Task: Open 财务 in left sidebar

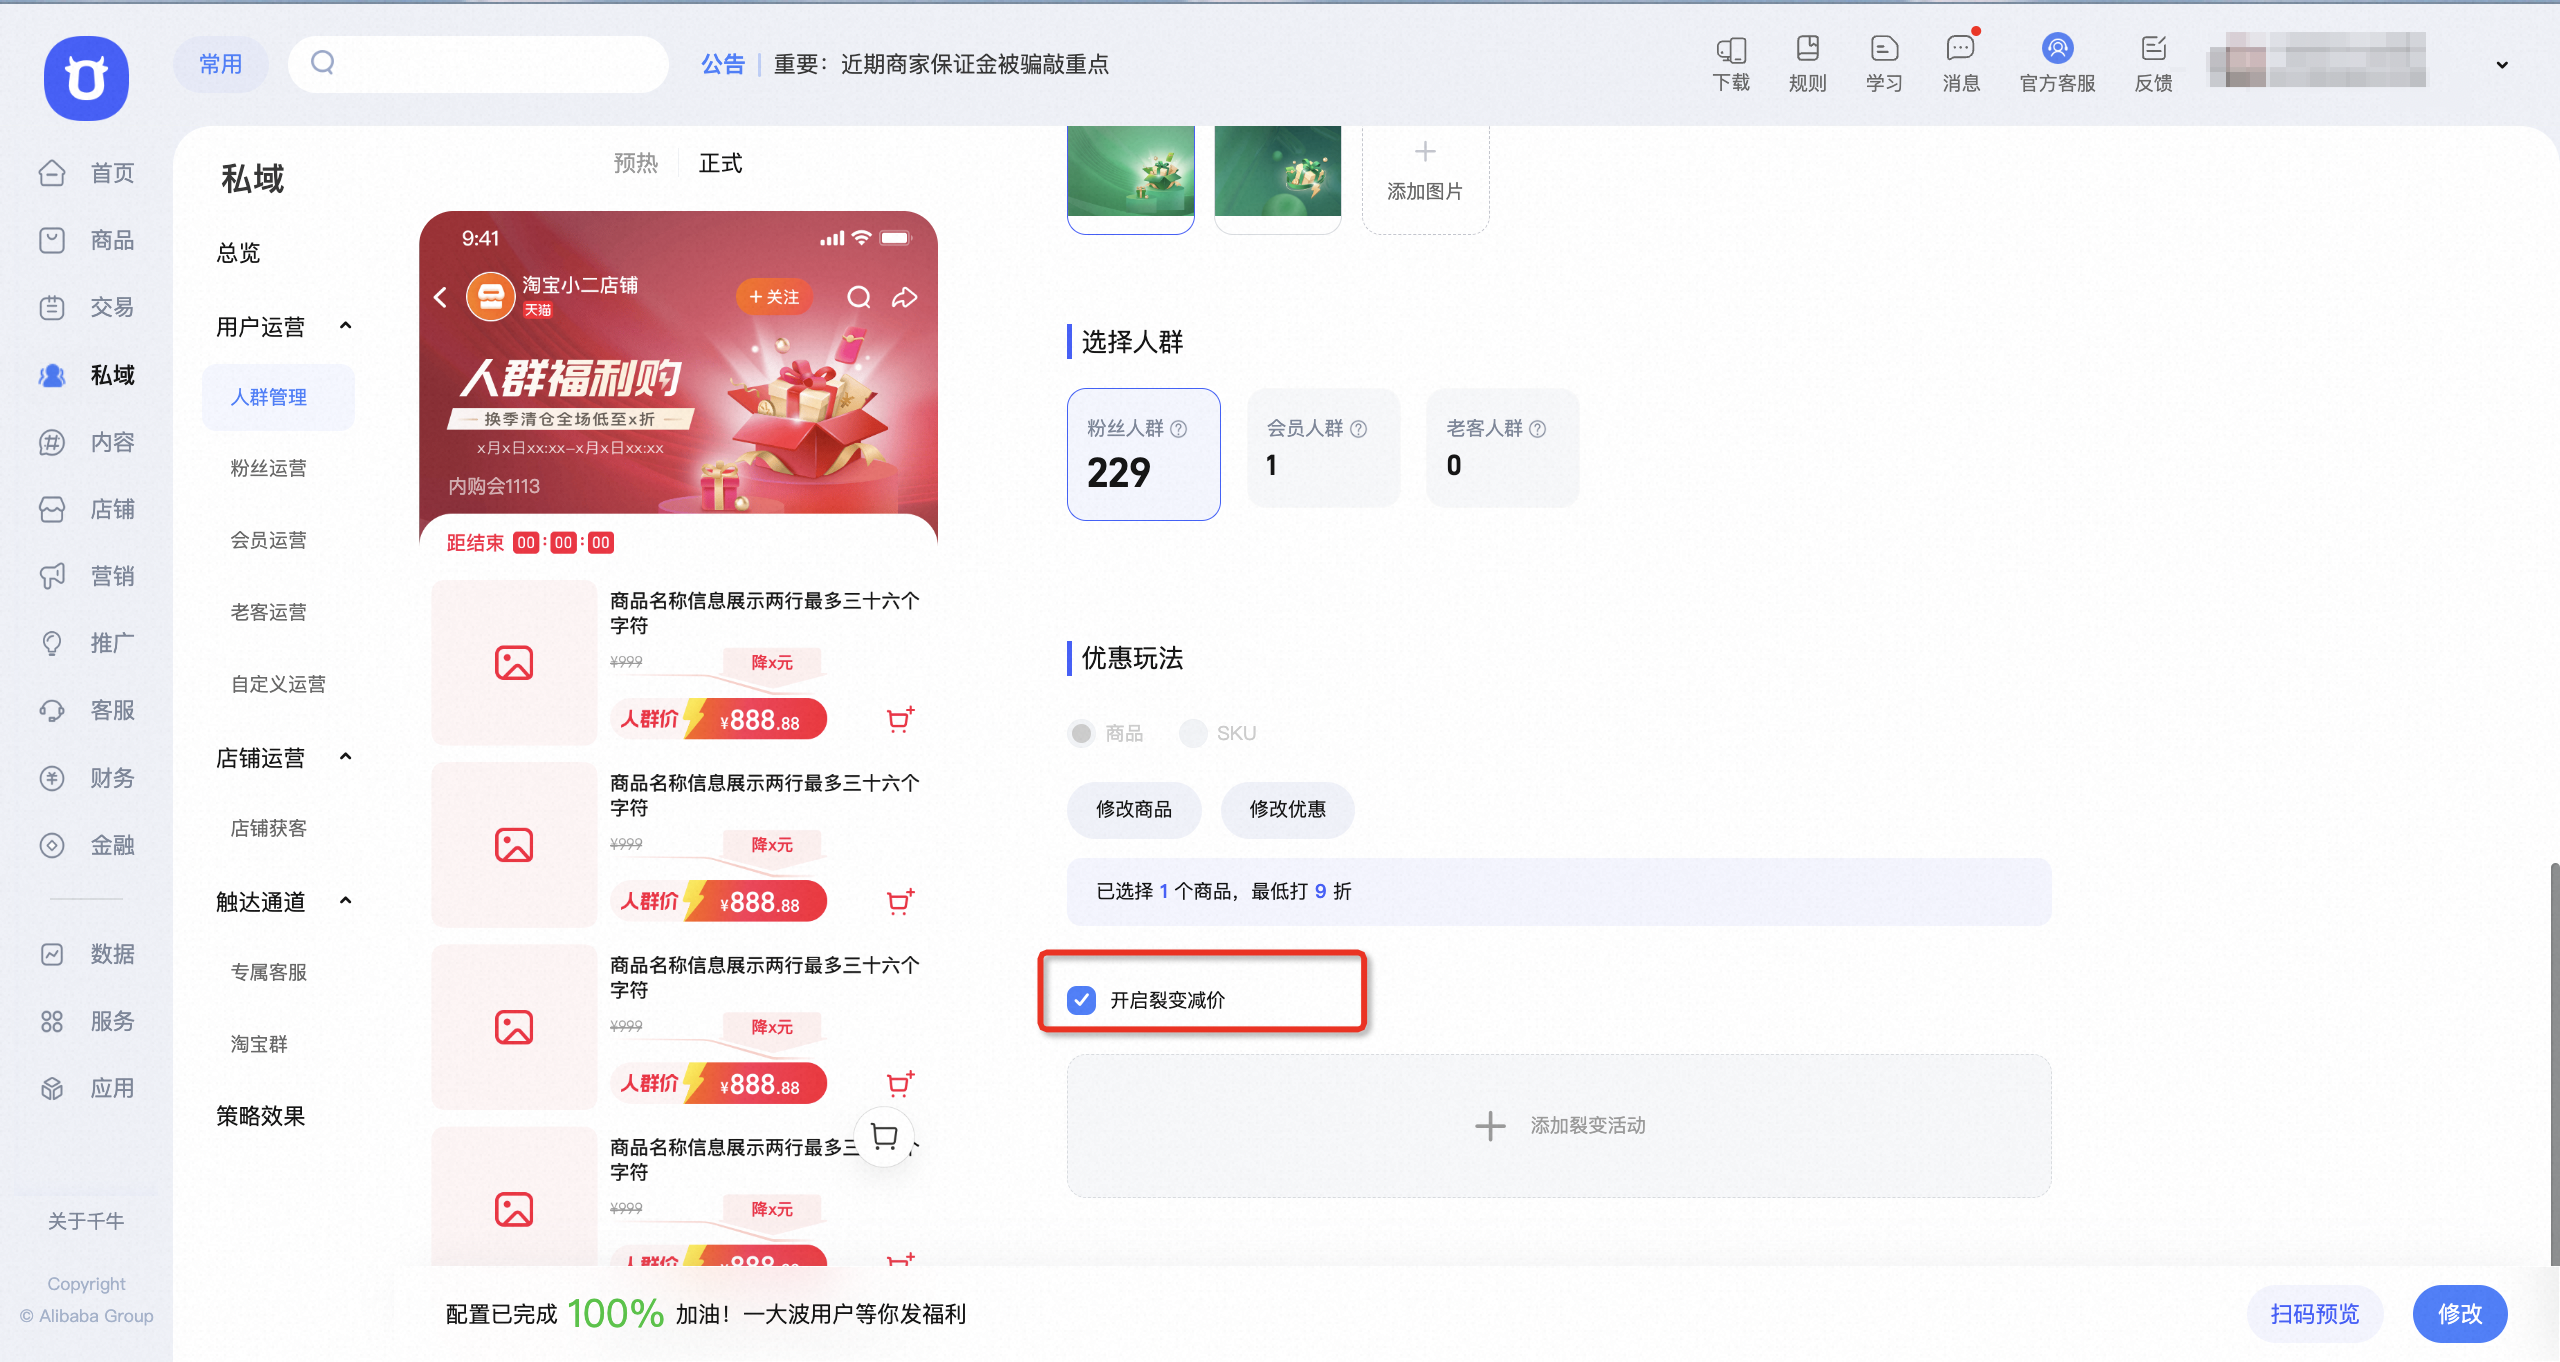Action: 86,778
